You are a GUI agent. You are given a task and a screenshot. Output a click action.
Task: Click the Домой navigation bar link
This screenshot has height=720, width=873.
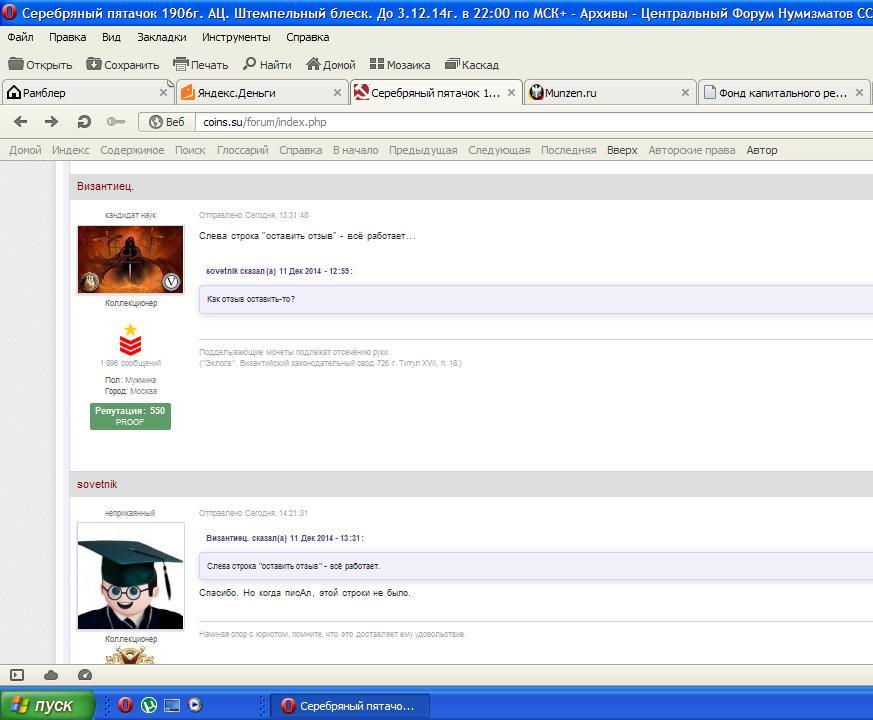point(25,150)
